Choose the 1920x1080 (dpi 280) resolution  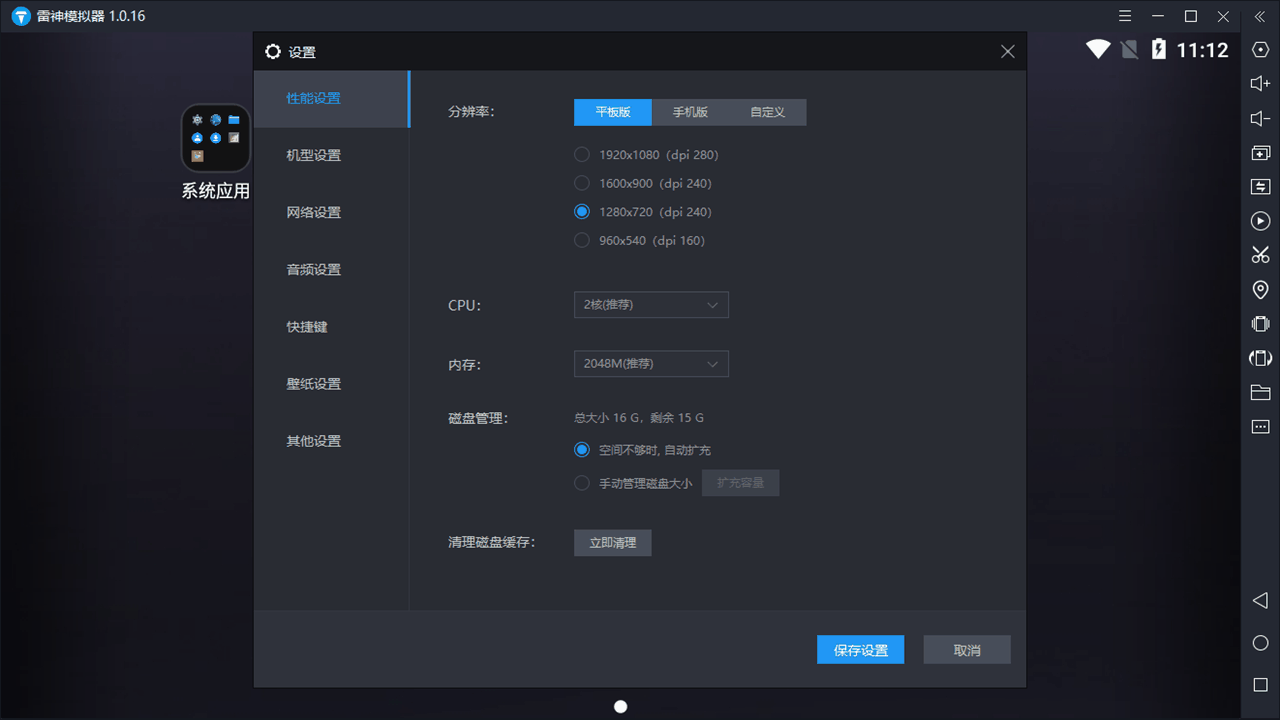coord(581,154)
